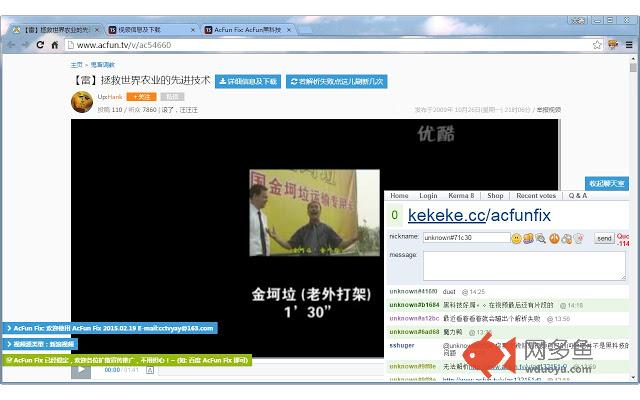Close the second browser tab
The height and width of the screenshot is (400, 640).
pyautogui.click(x=193, y=30)
